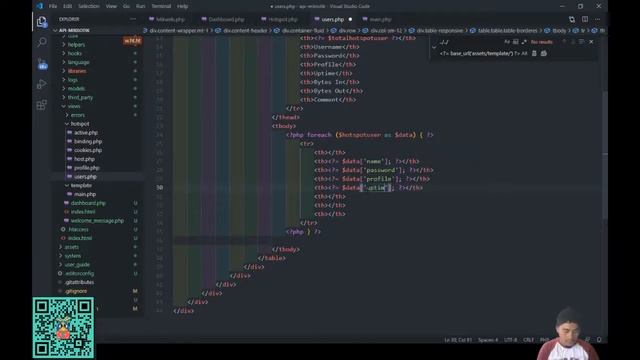This screenshot has width=640, height=360.
Task: Open the .gitignore file
Action: point(76,291)
